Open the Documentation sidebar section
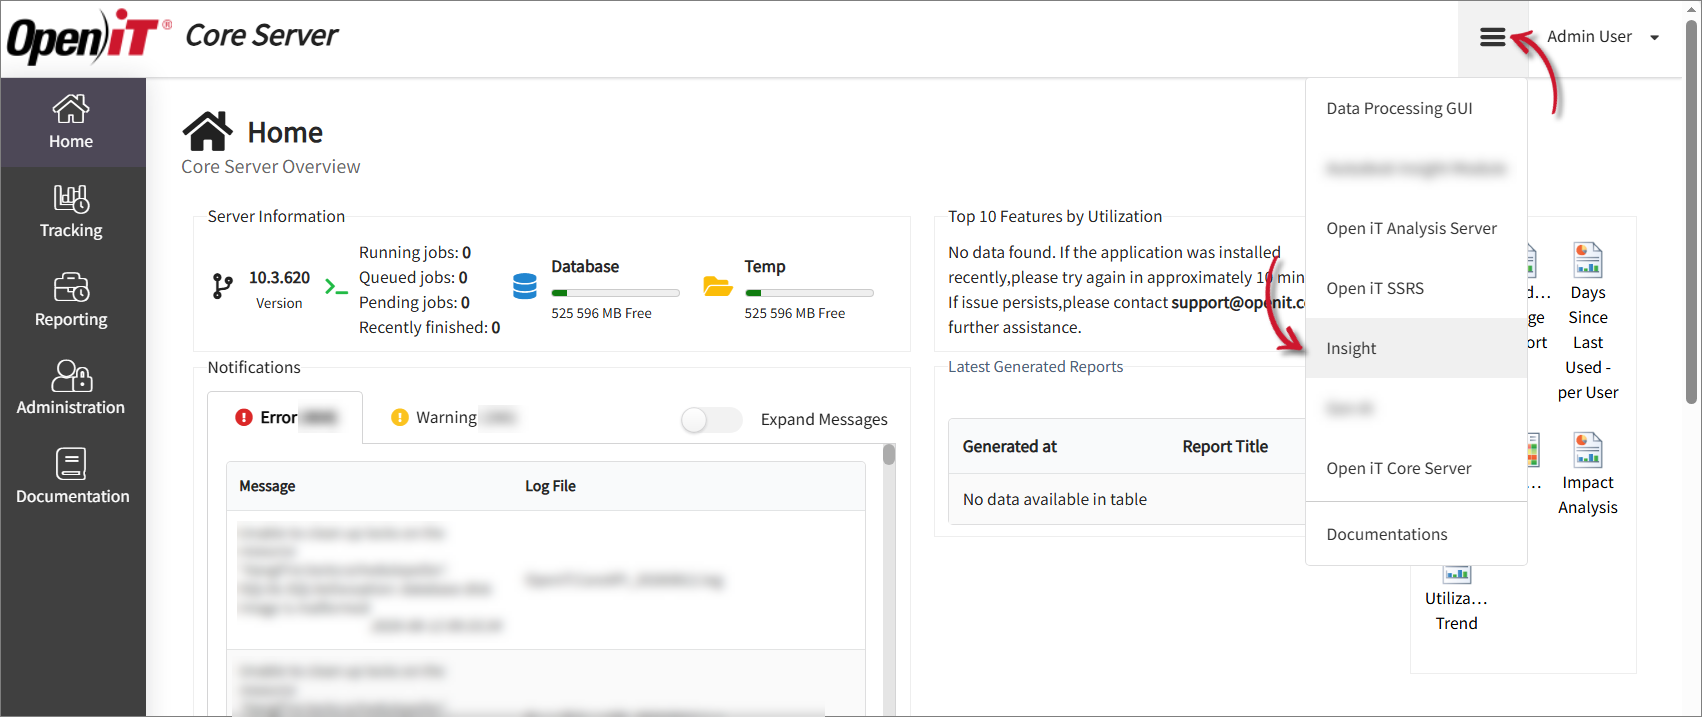The image size is (1702, 717). point(72,477)
